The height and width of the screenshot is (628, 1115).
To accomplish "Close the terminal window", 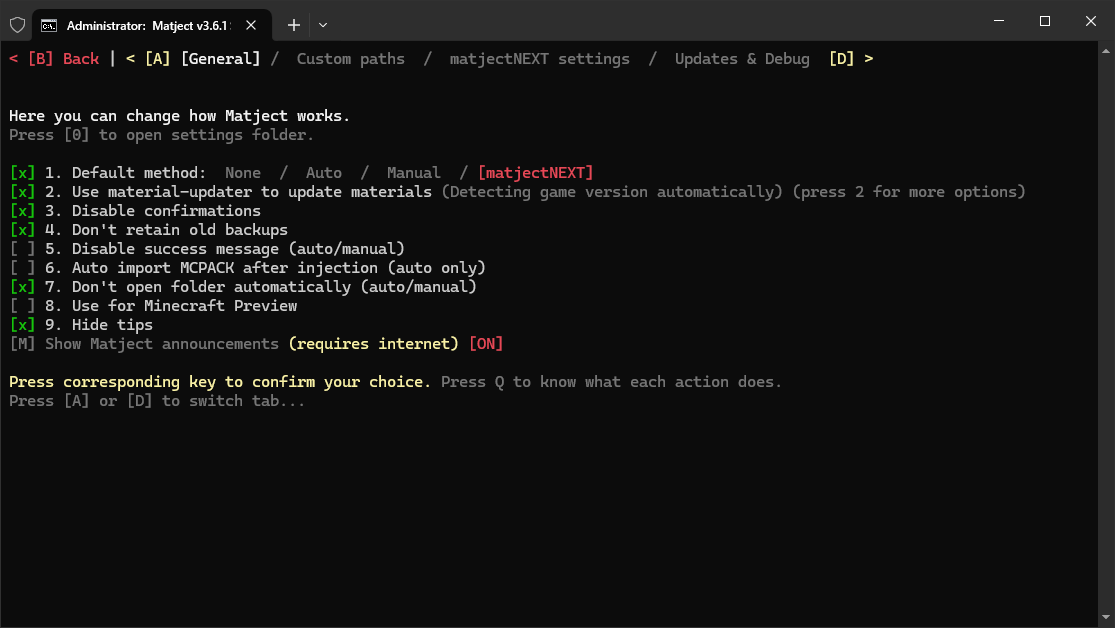I will coord(1091,21).
